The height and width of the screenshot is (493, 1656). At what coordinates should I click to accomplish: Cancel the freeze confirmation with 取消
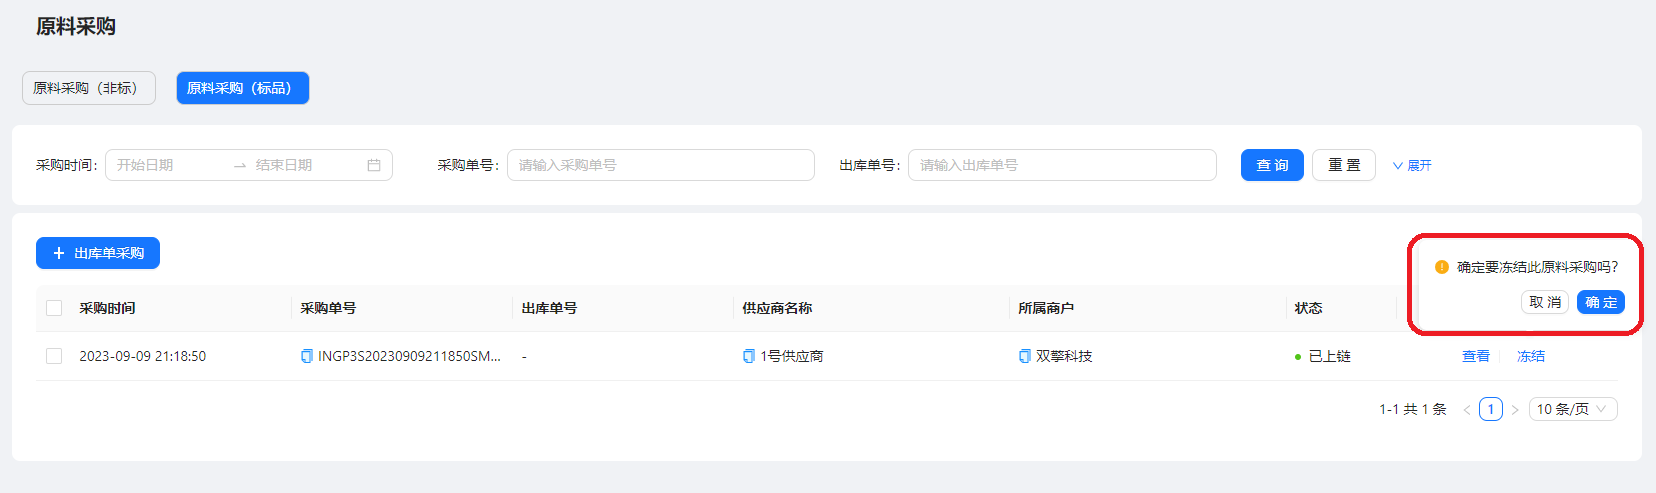[x=1544, y=302]
